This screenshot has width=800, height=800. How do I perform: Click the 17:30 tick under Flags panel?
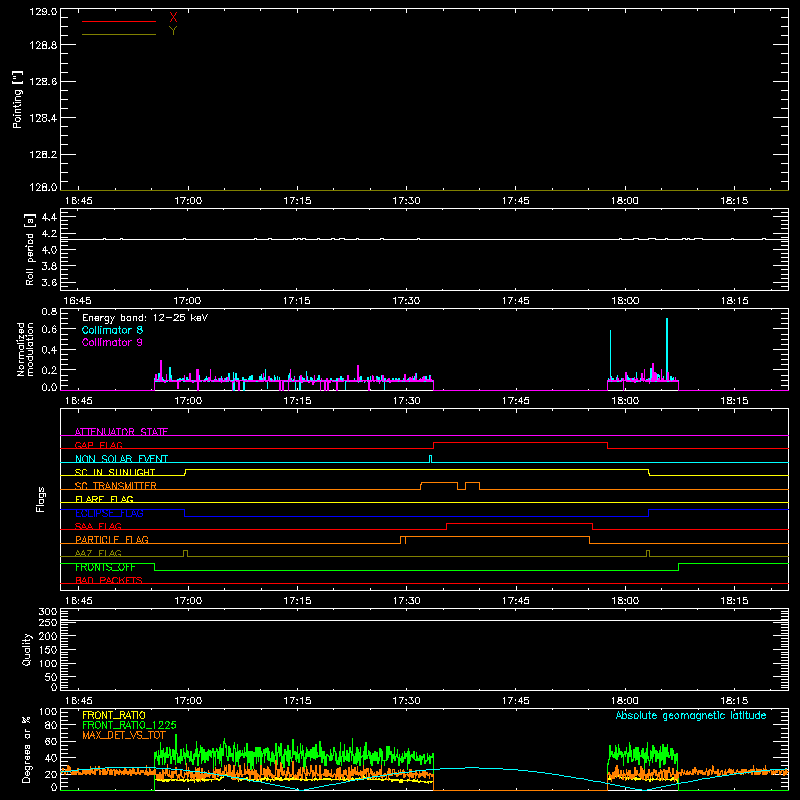click(407, 601)
